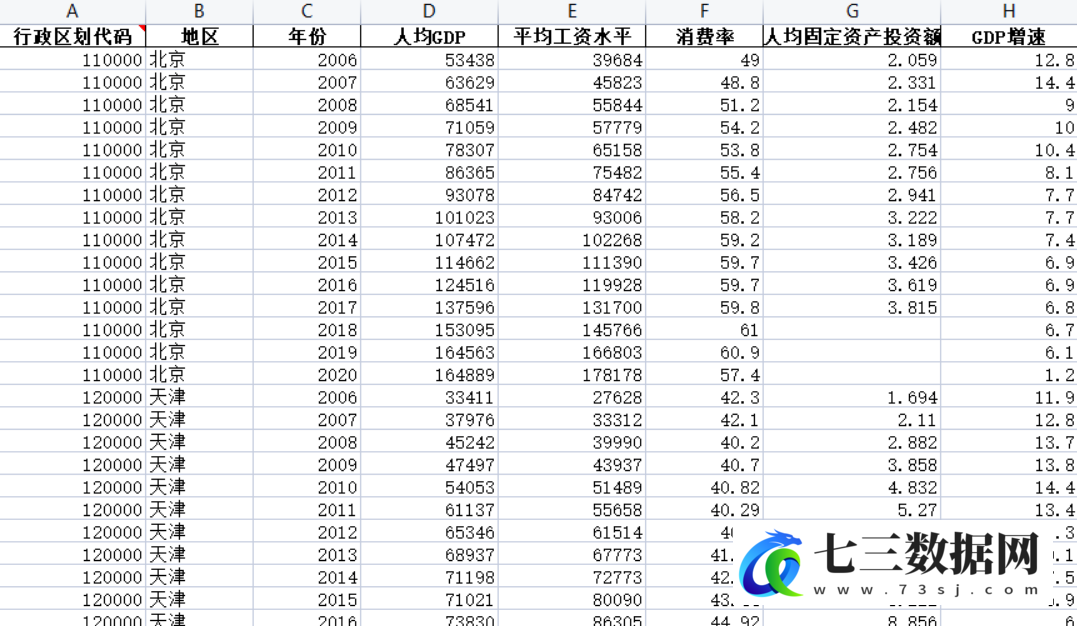Click the 平均工资水平 header cell
Screen dimensions: 1077x626
click(572, 36)
